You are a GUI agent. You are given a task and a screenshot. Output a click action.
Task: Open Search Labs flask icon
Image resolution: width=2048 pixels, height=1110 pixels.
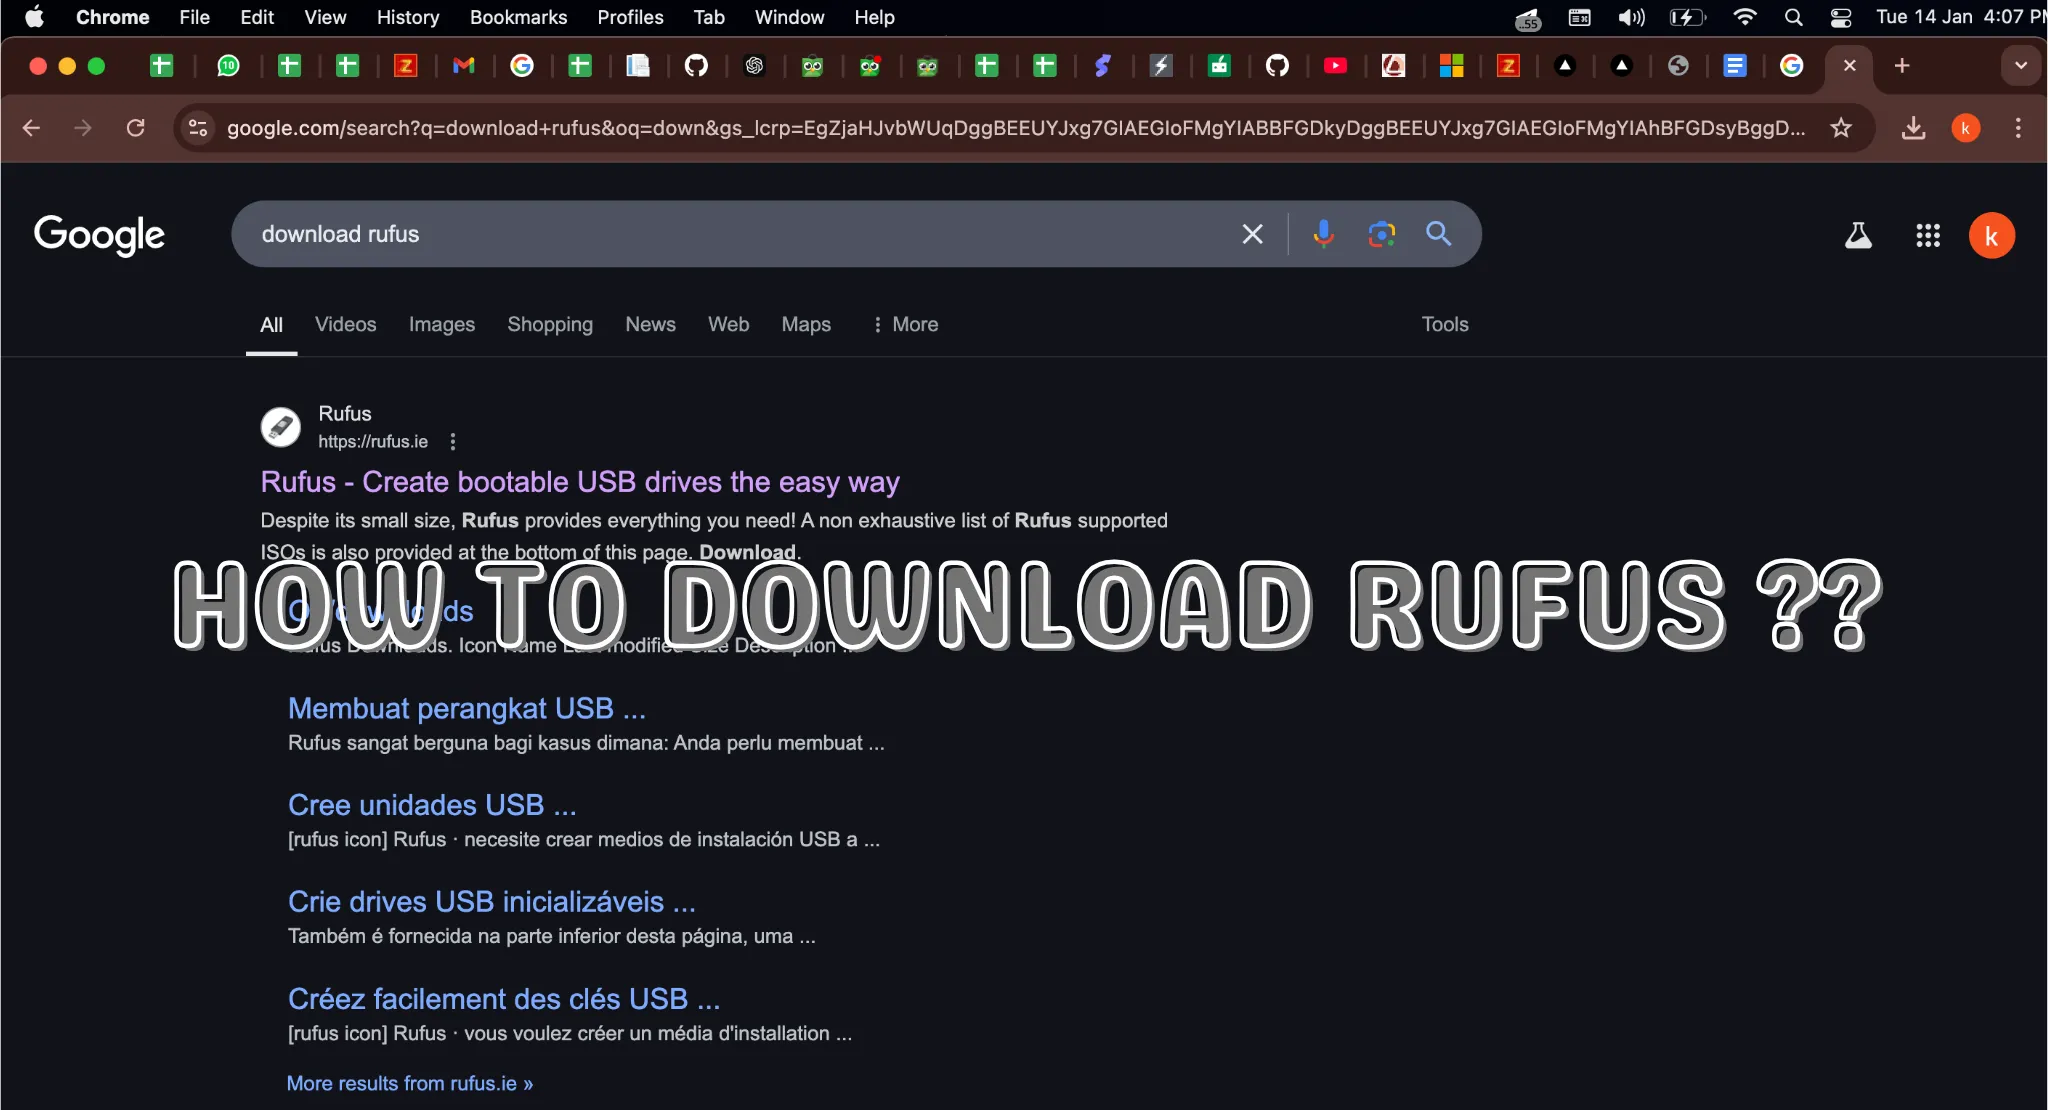click(x=1858, y=236)
